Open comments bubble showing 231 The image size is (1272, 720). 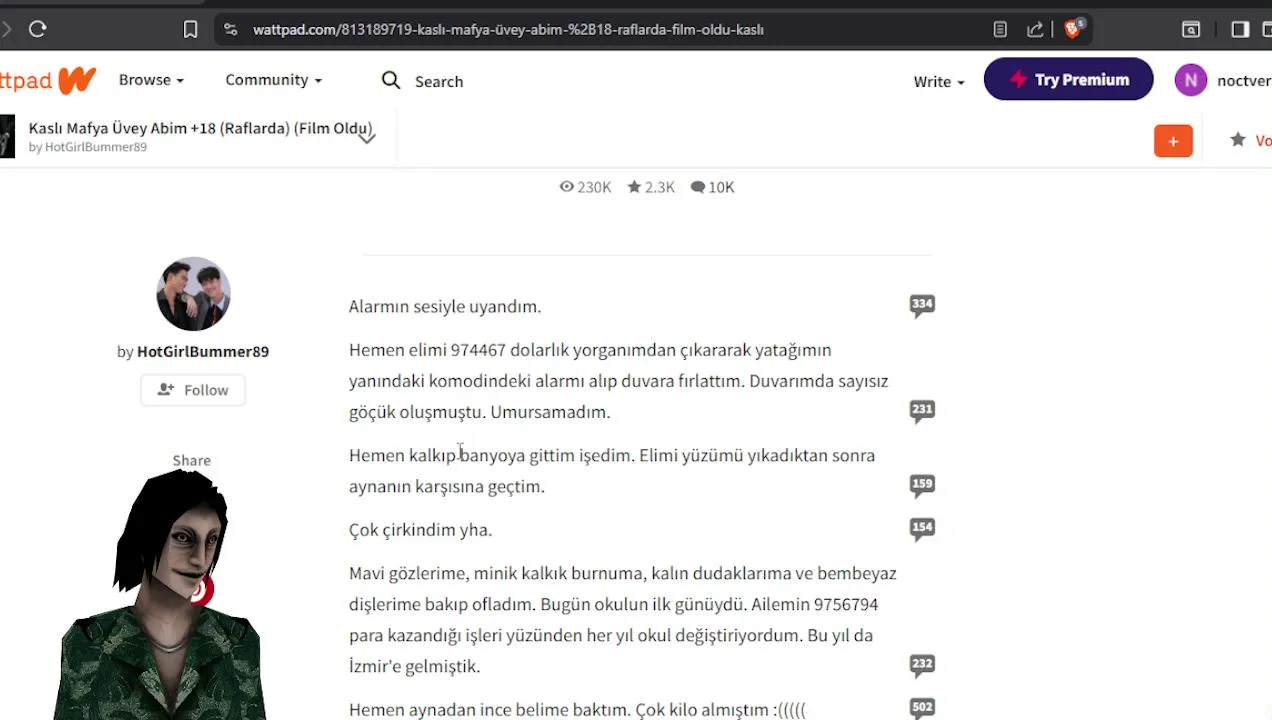coord(922,411)
